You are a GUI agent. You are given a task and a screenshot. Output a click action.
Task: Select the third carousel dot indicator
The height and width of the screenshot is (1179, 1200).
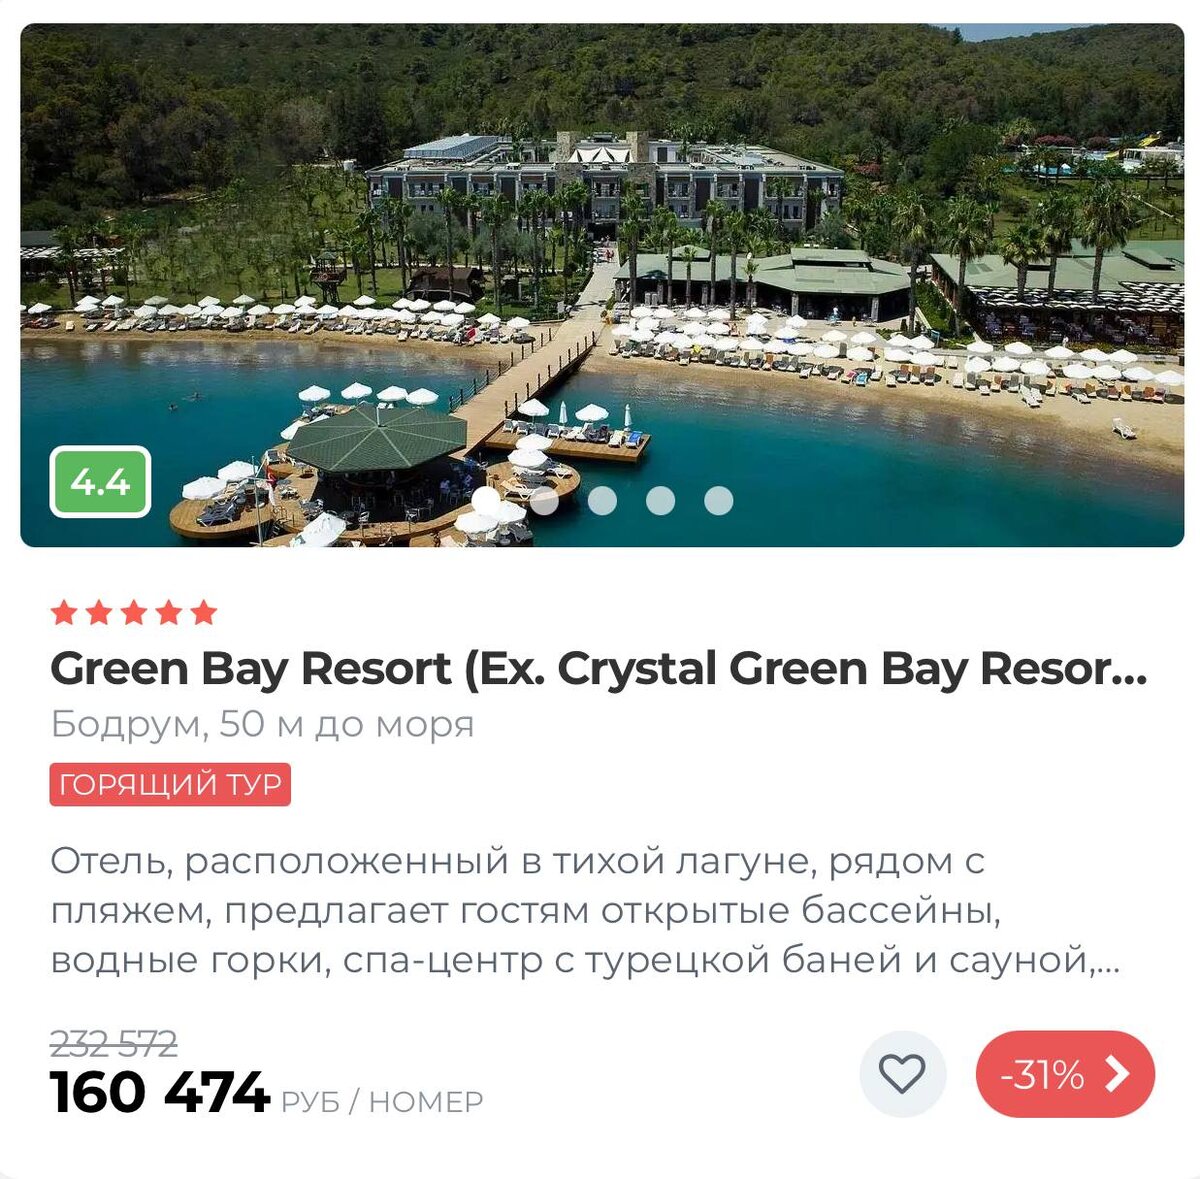(x=602, y=500)
